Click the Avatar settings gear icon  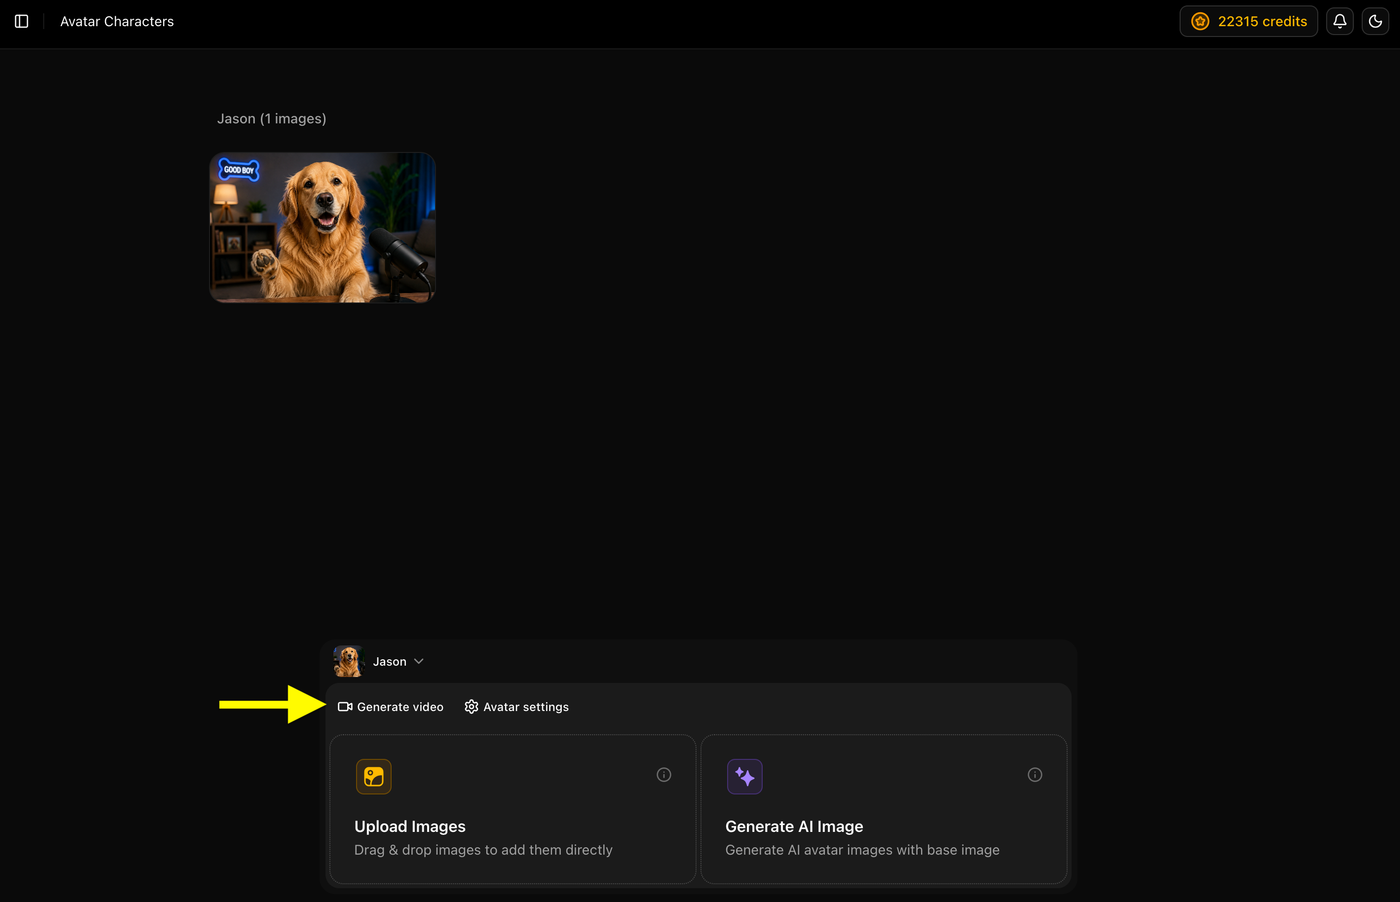(x=471, y=707)
